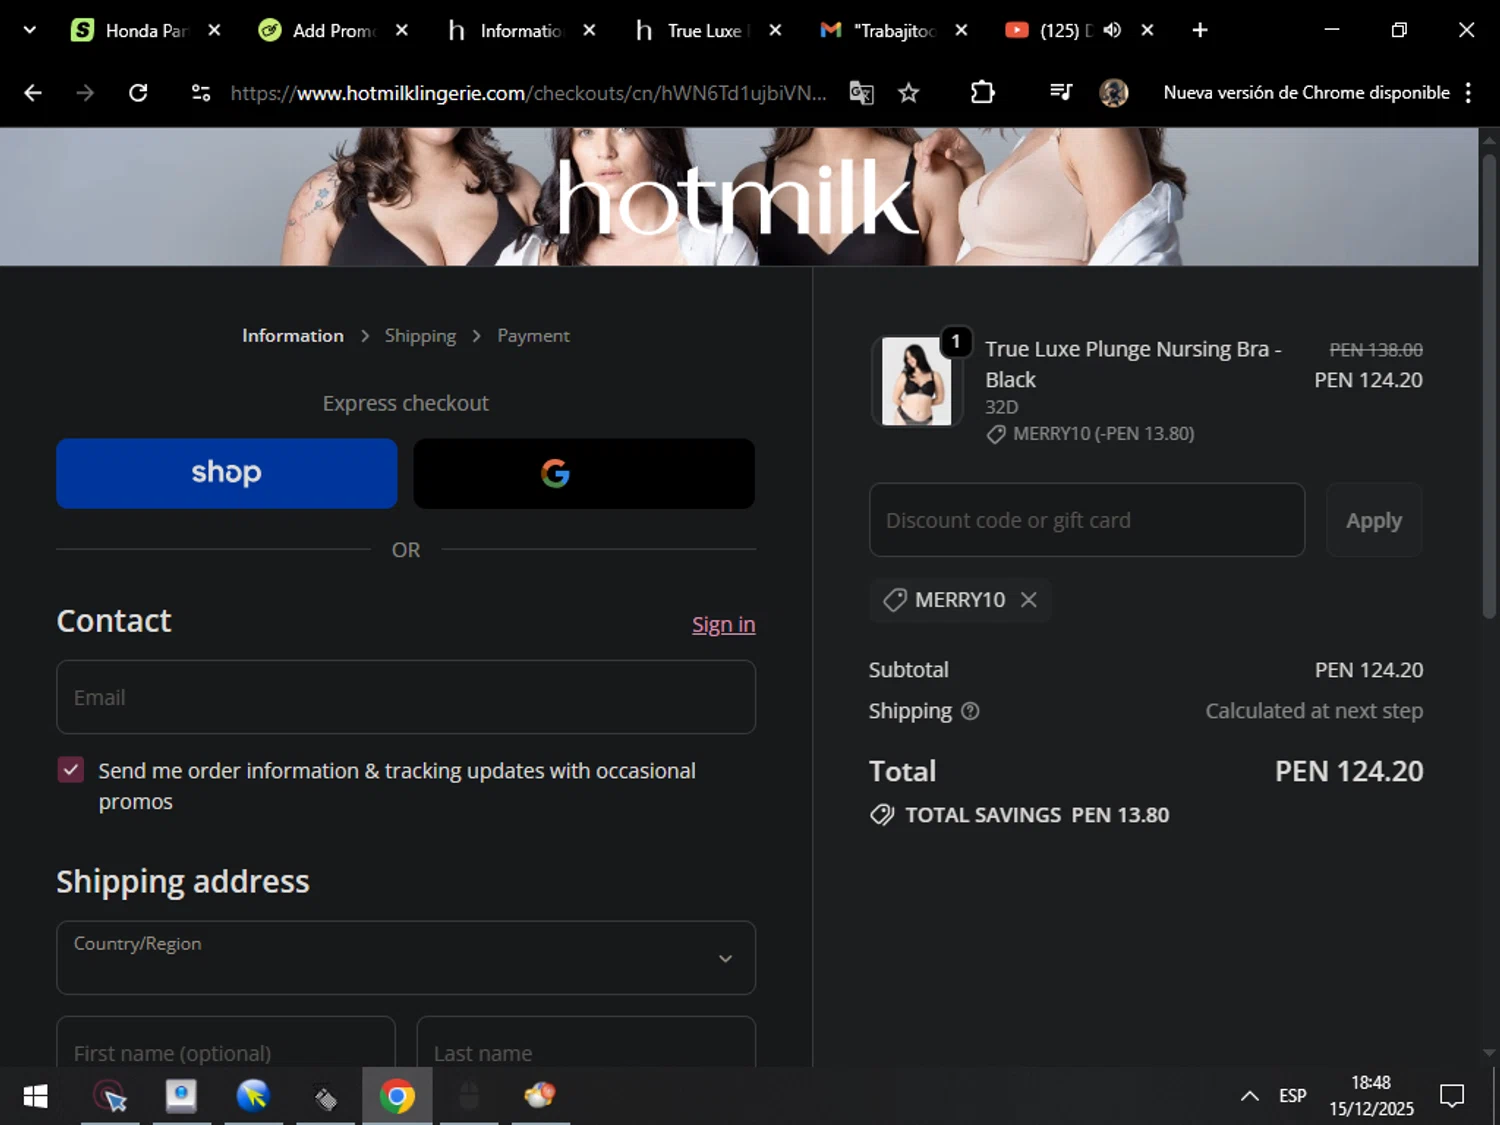Open Chrome three-dot menu
1500x1125 pixels.
pyautogui.click(x=1468, y=93)
